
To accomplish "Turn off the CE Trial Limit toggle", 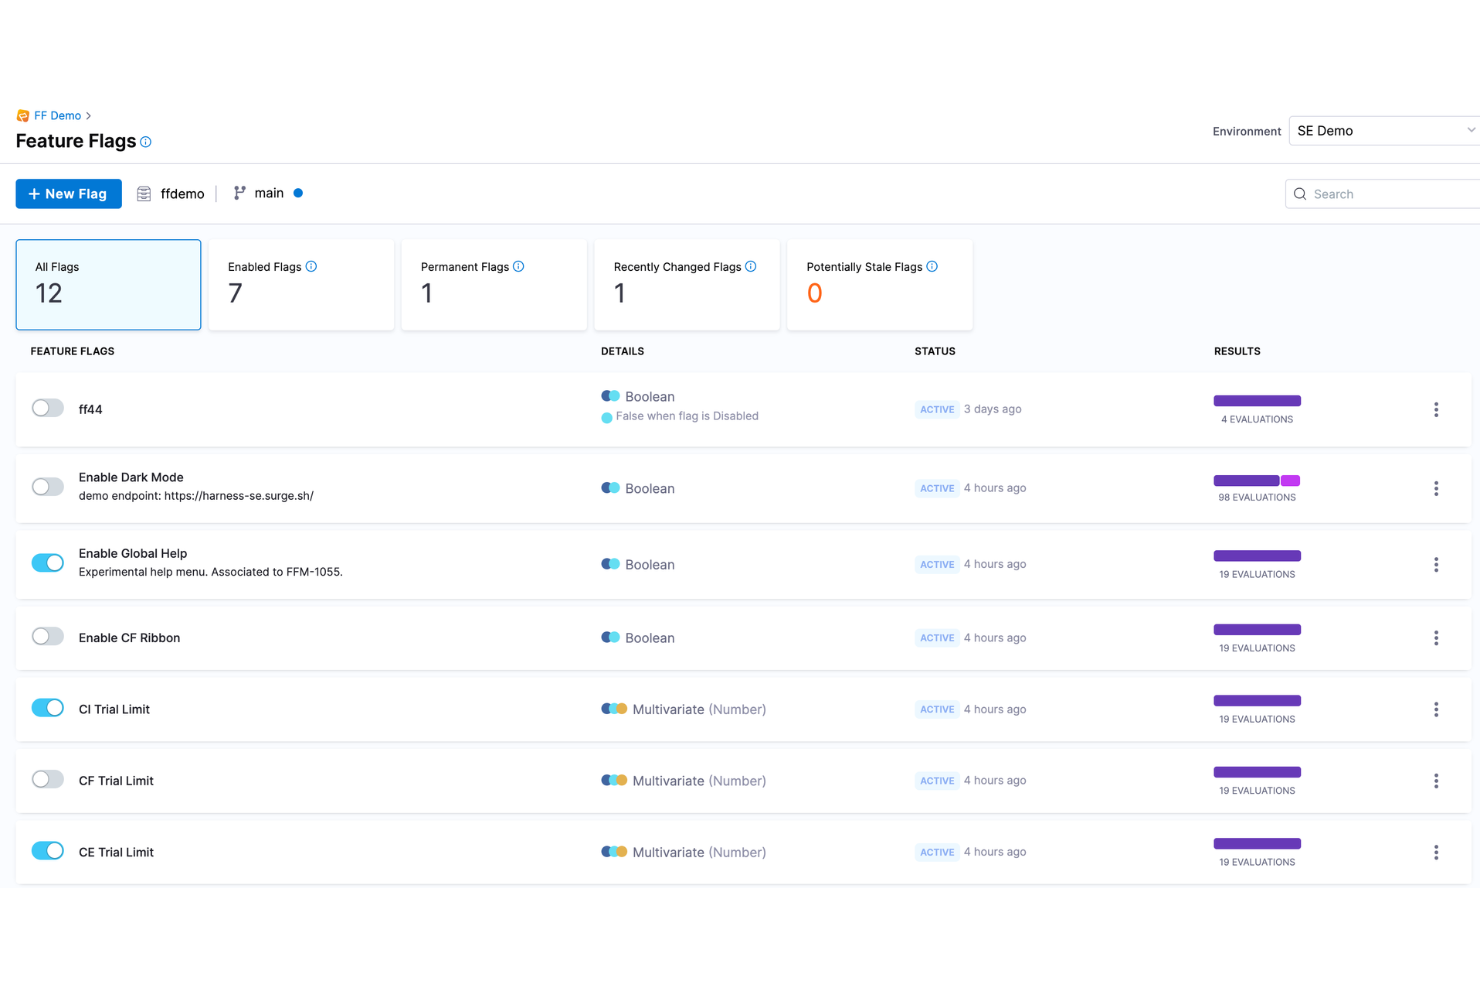I will click(47, 851).
